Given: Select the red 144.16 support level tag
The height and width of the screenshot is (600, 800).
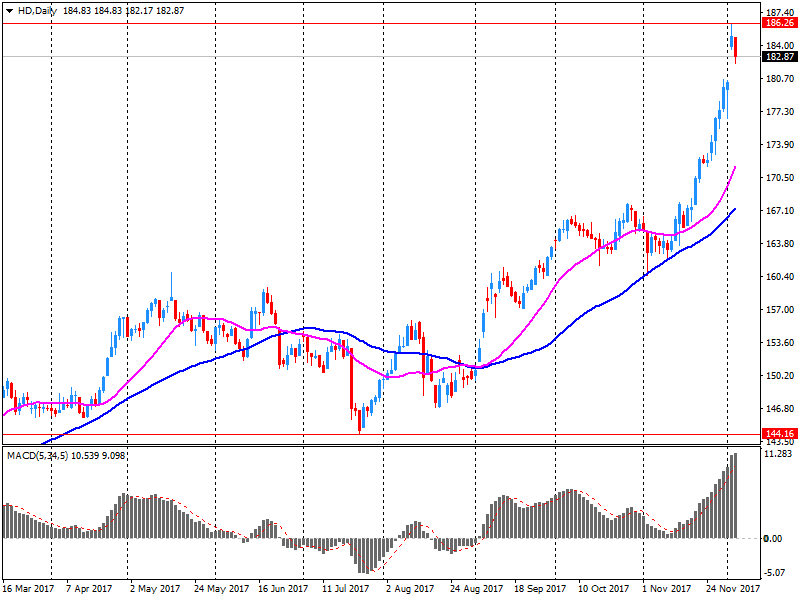Looking at the screenshot, I should (x=778, y=434).
